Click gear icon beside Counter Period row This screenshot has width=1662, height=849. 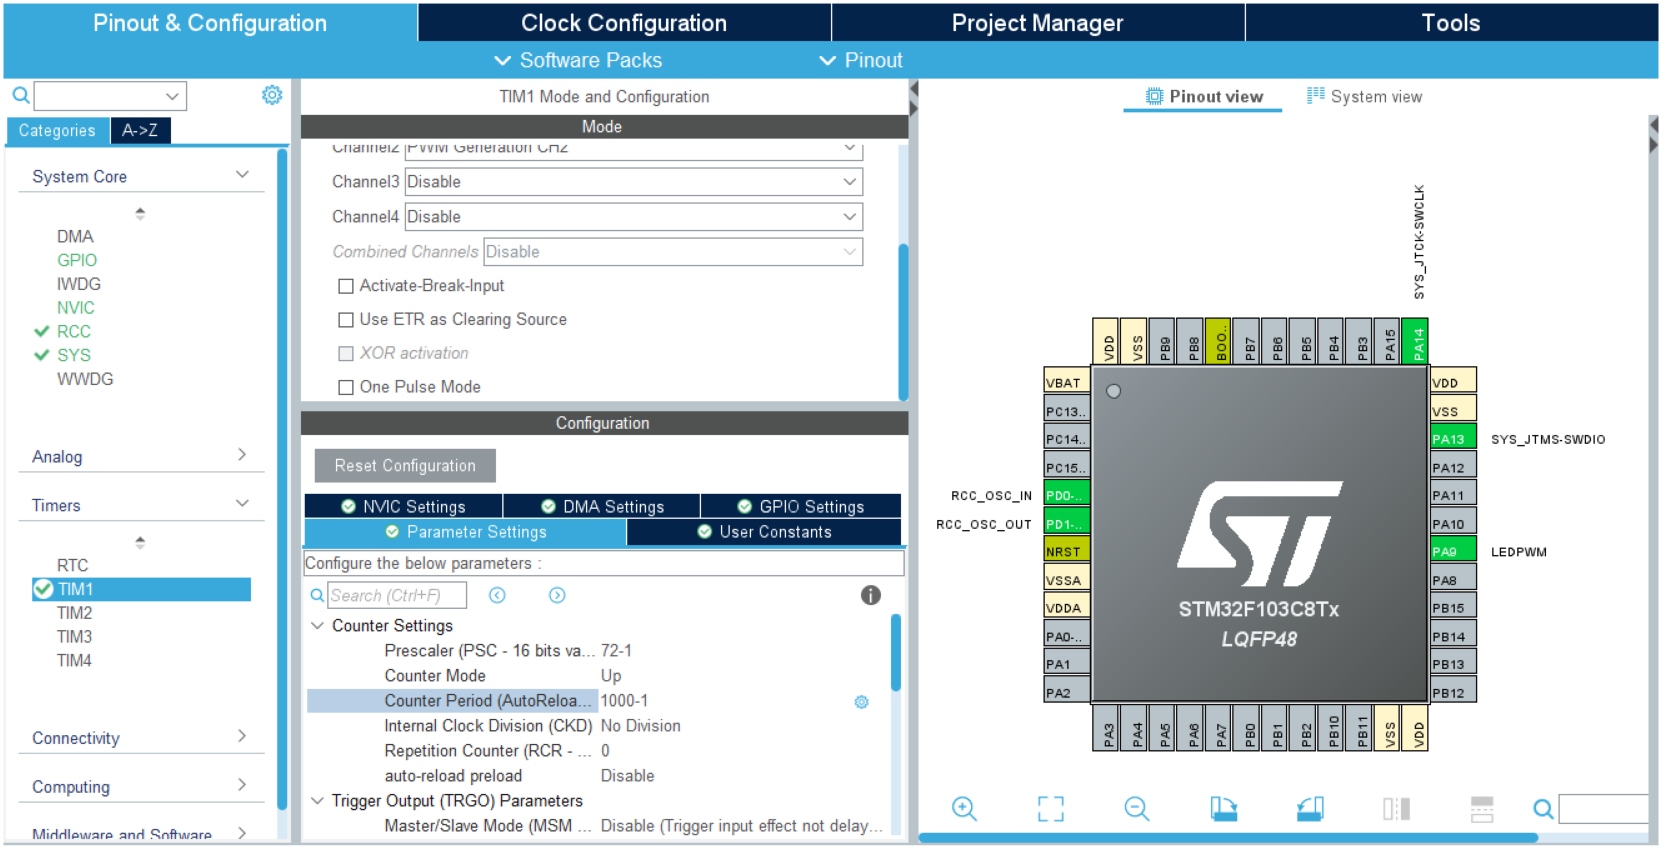[862, 702]
